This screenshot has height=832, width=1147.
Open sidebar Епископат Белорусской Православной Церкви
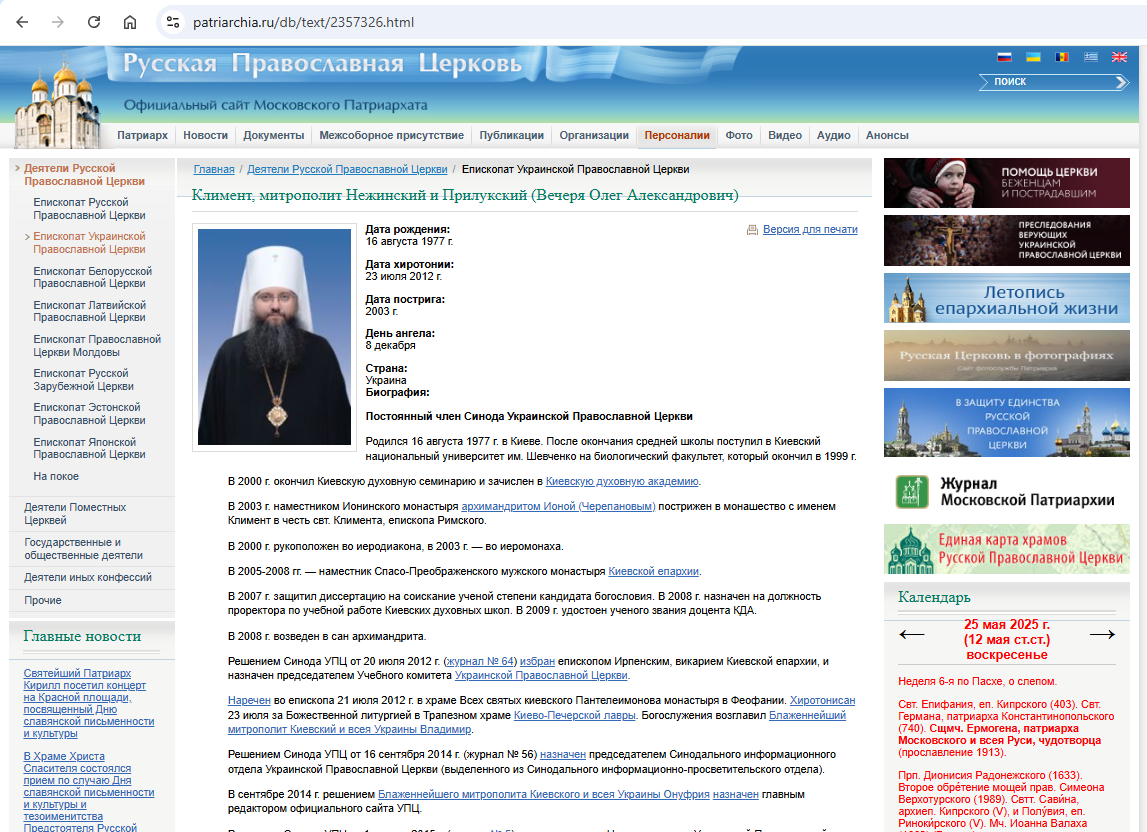pos(92,277)
